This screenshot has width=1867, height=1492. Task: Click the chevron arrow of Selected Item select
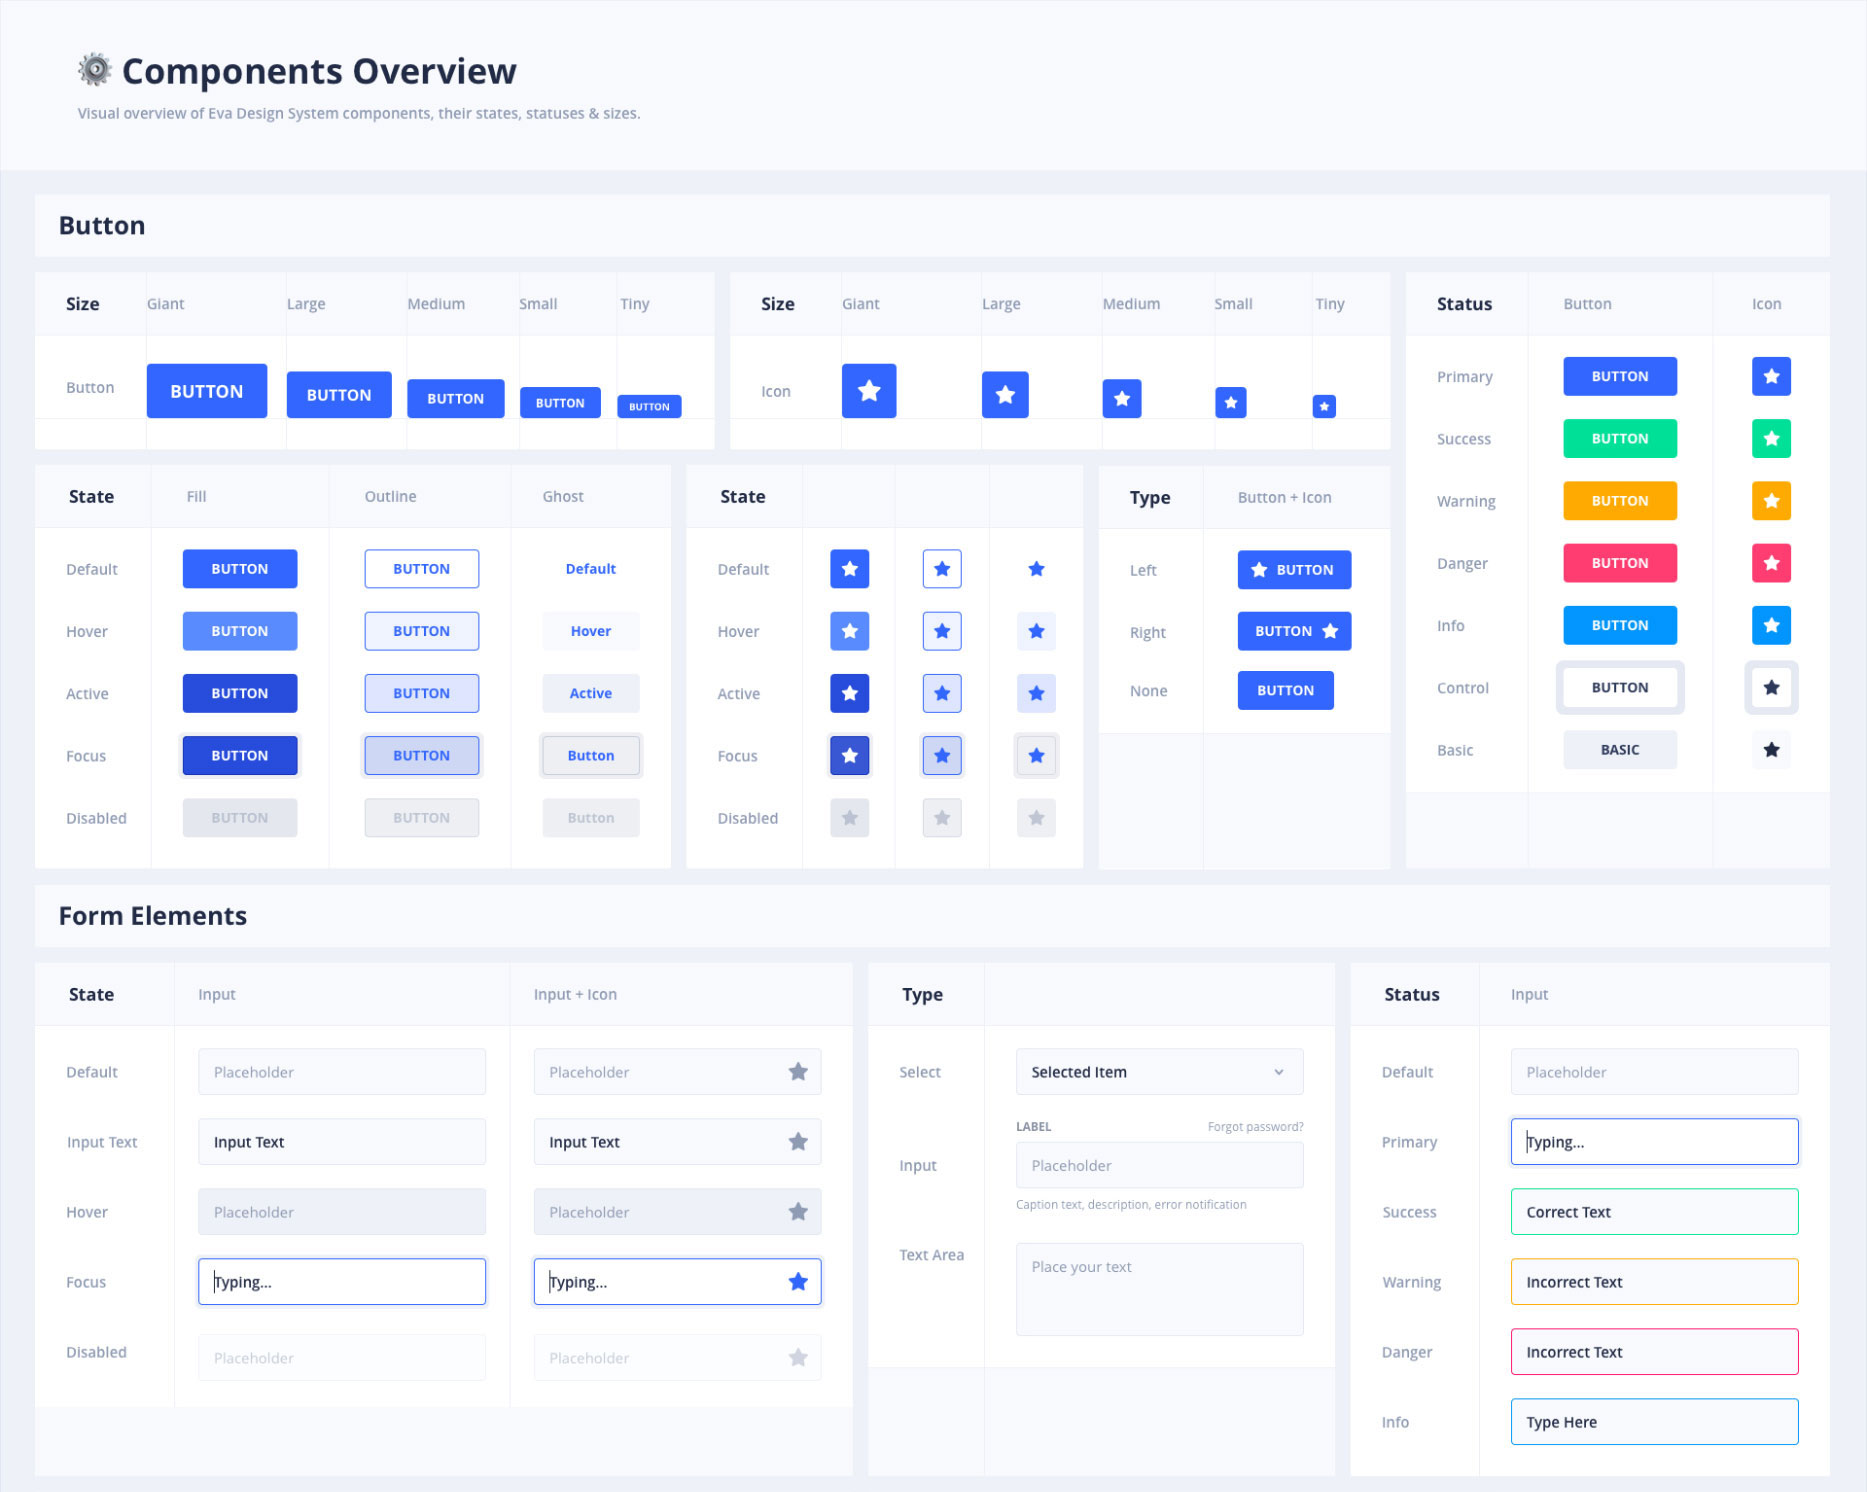(x=1278, y=1072)
